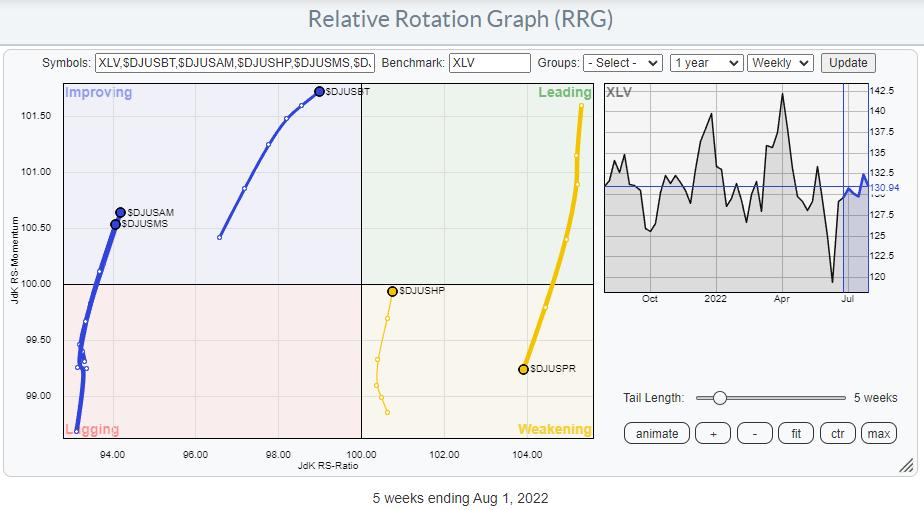
Task: Open the Groups select dropdown
Action: [x=624, y=62]
